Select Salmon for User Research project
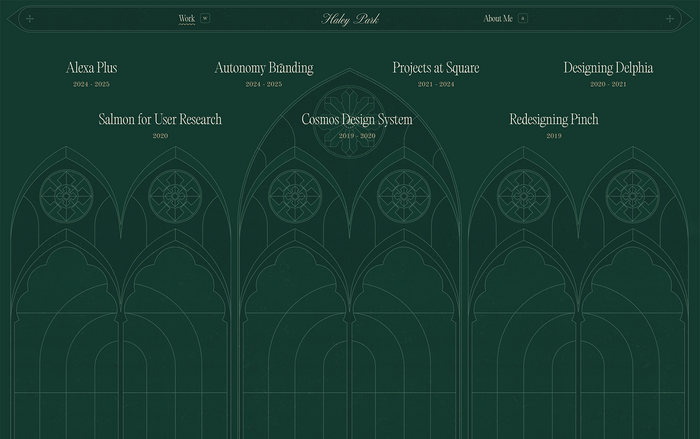700x439 pixels. pyautogui.click(x=160, y=119)
